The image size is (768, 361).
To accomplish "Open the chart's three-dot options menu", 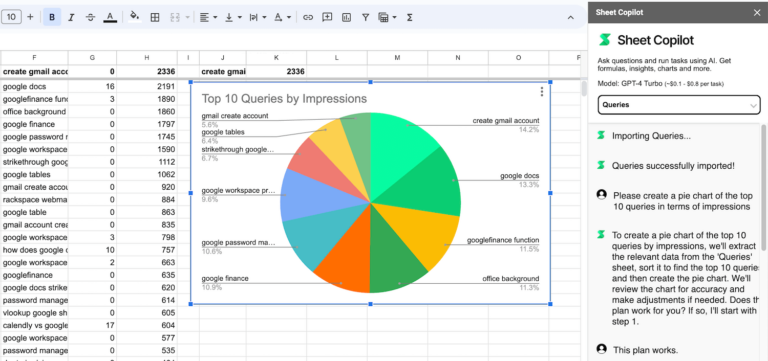I will (x=541, y=92).
